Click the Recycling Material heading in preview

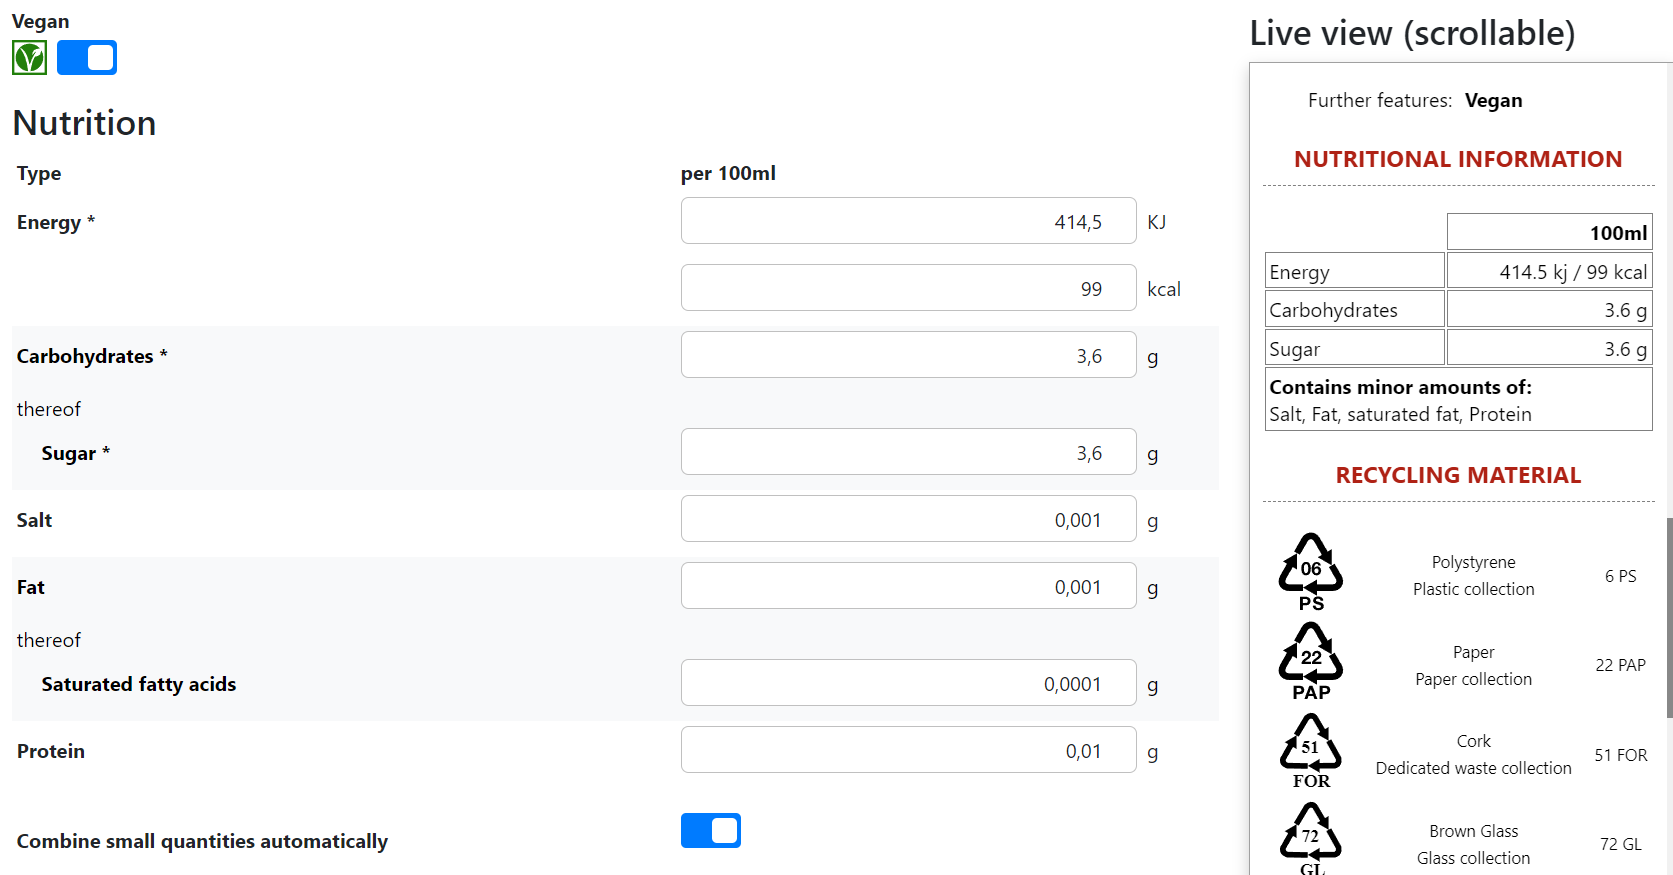click(x=1458, y=475)
